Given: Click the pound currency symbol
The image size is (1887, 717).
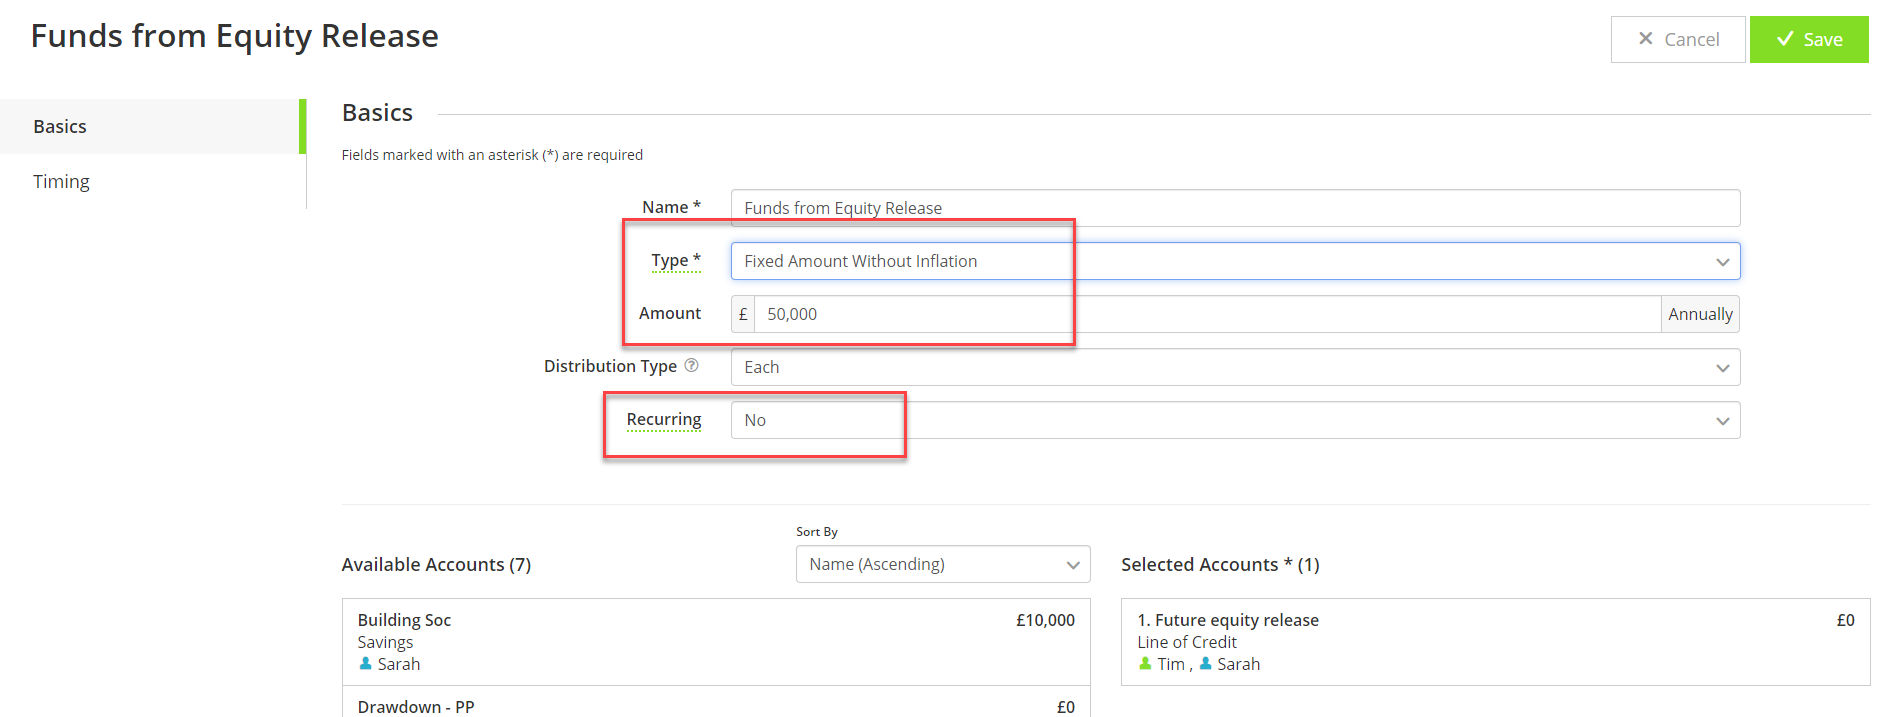Looking at the screenshot, I should pyautogui.click(x=743, y=314).
